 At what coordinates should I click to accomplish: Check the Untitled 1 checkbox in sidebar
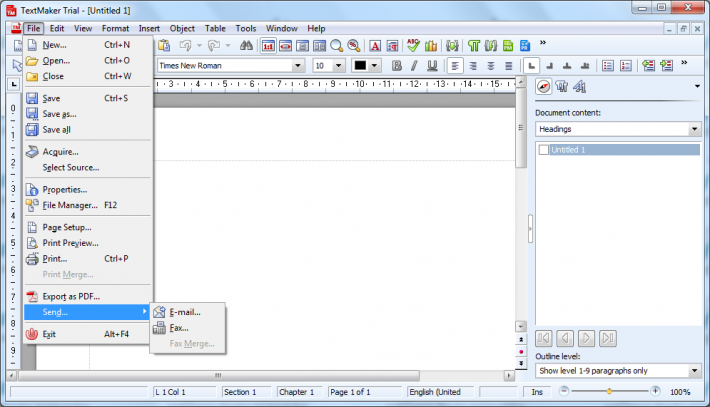[x=544, y=150]
